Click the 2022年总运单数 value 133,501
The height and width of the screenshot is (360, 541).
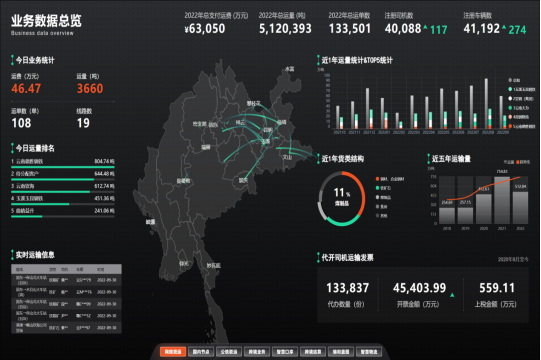click(x=350, y=29)
